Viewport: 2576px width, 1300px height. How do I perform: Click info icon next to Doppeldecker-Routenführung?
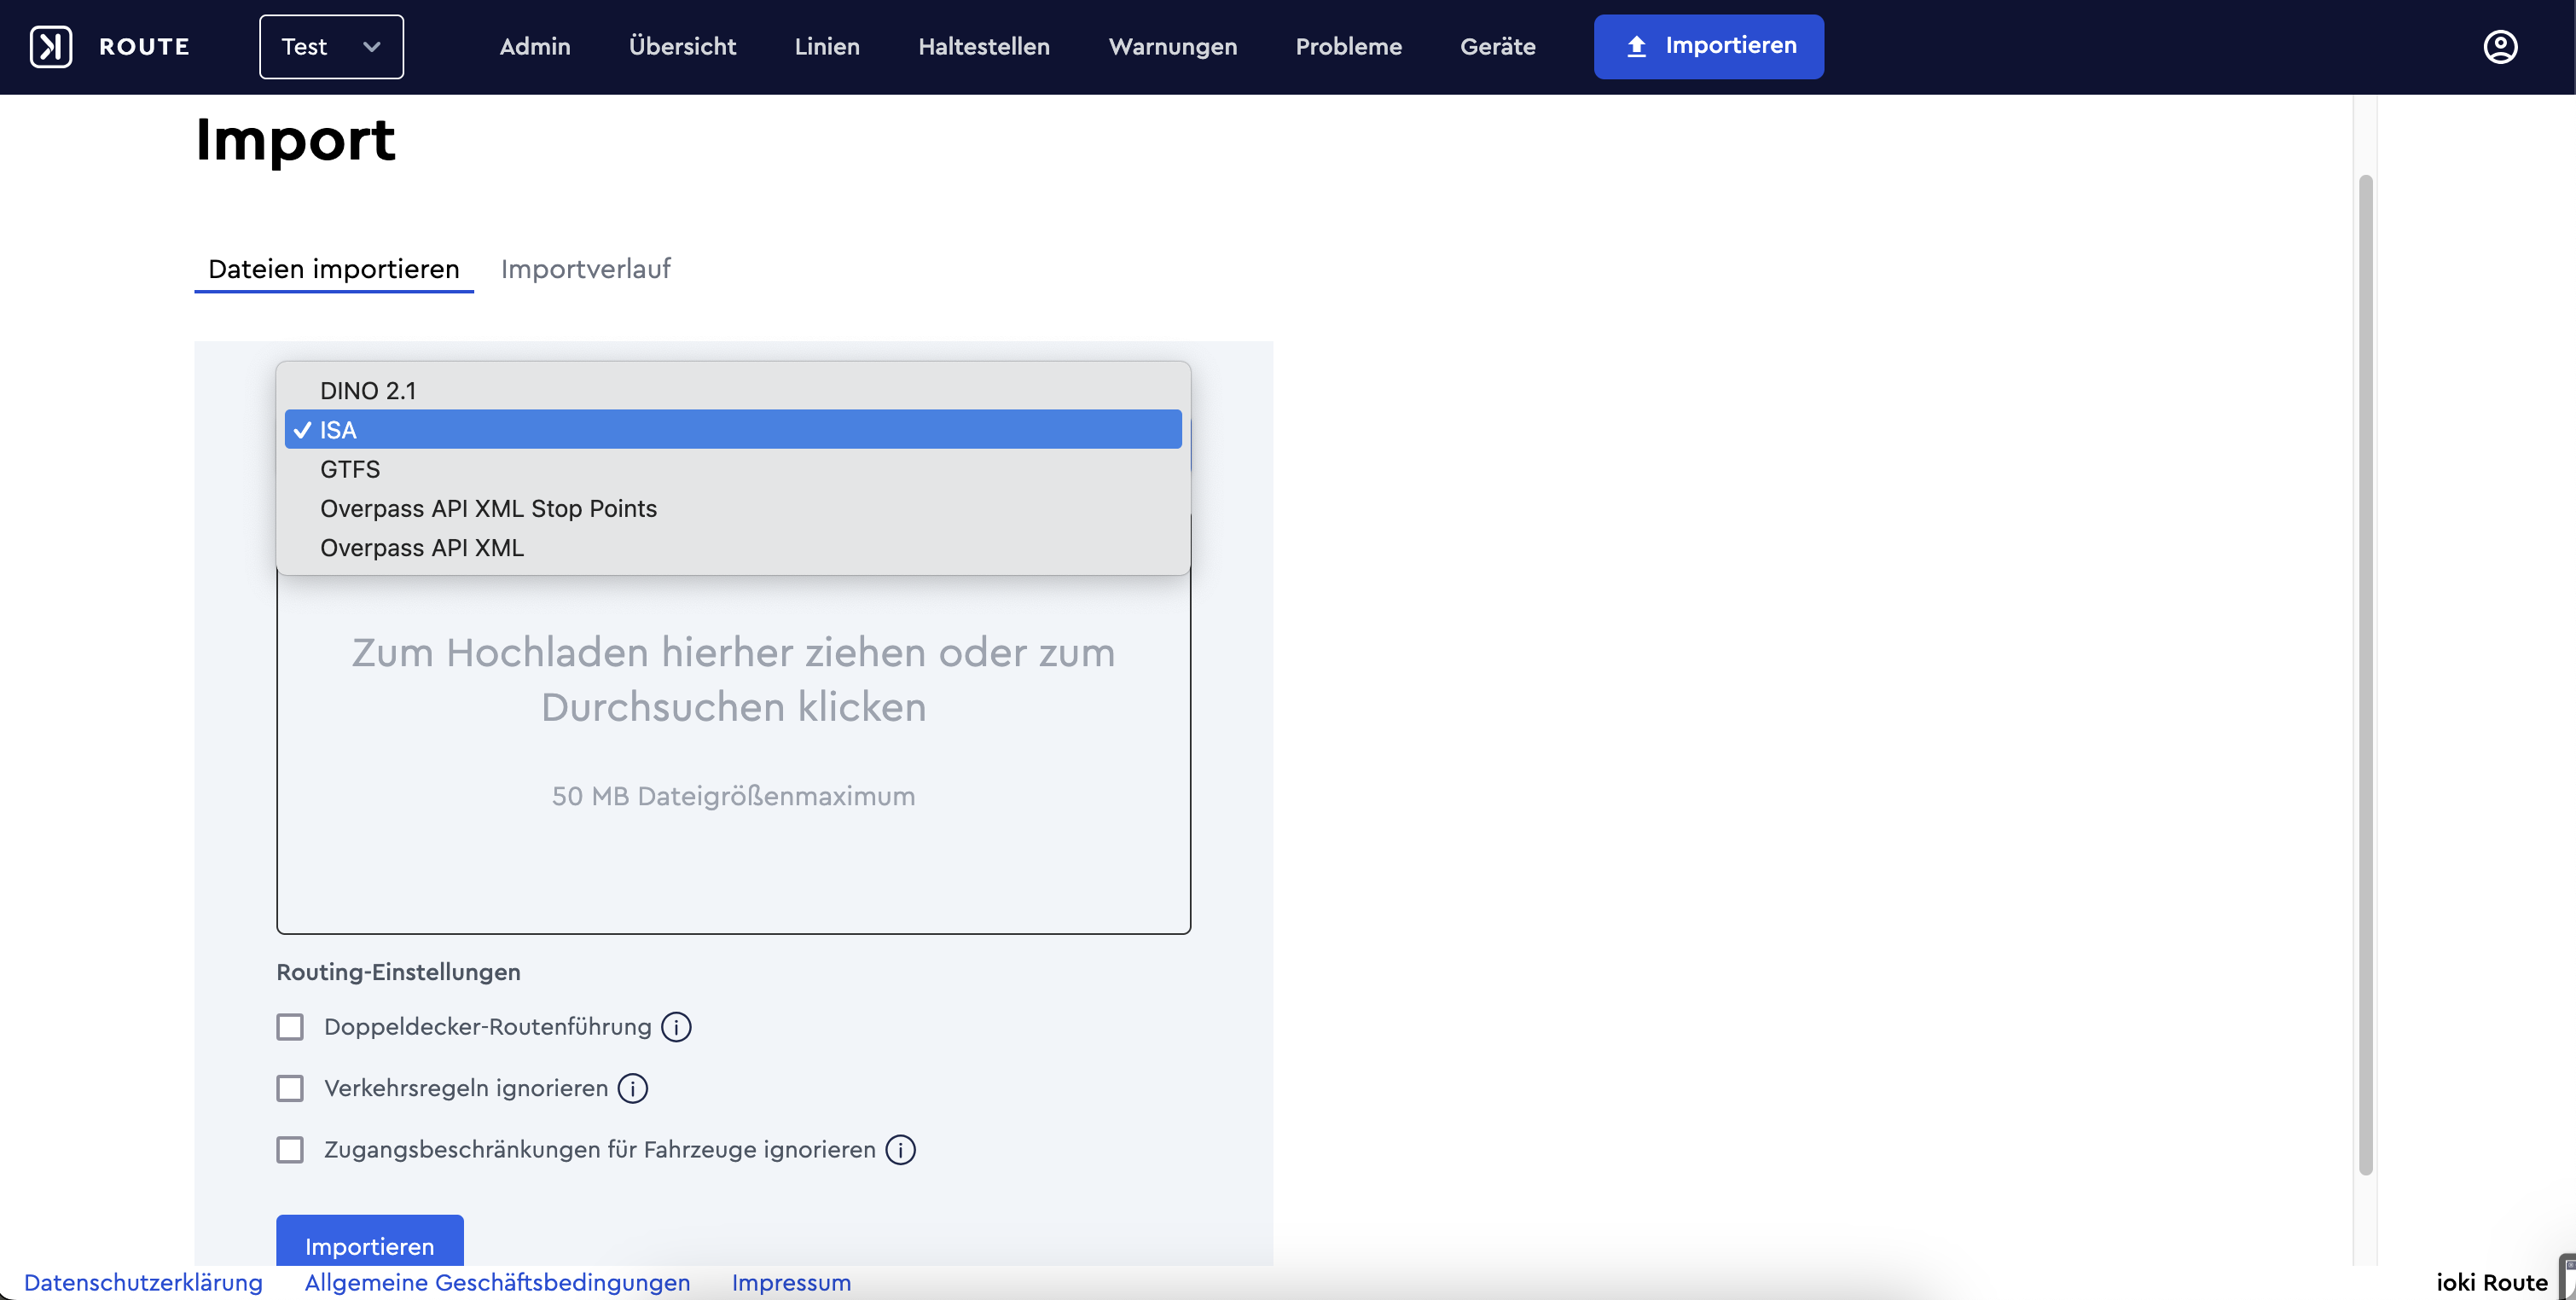coord(676,1027)
